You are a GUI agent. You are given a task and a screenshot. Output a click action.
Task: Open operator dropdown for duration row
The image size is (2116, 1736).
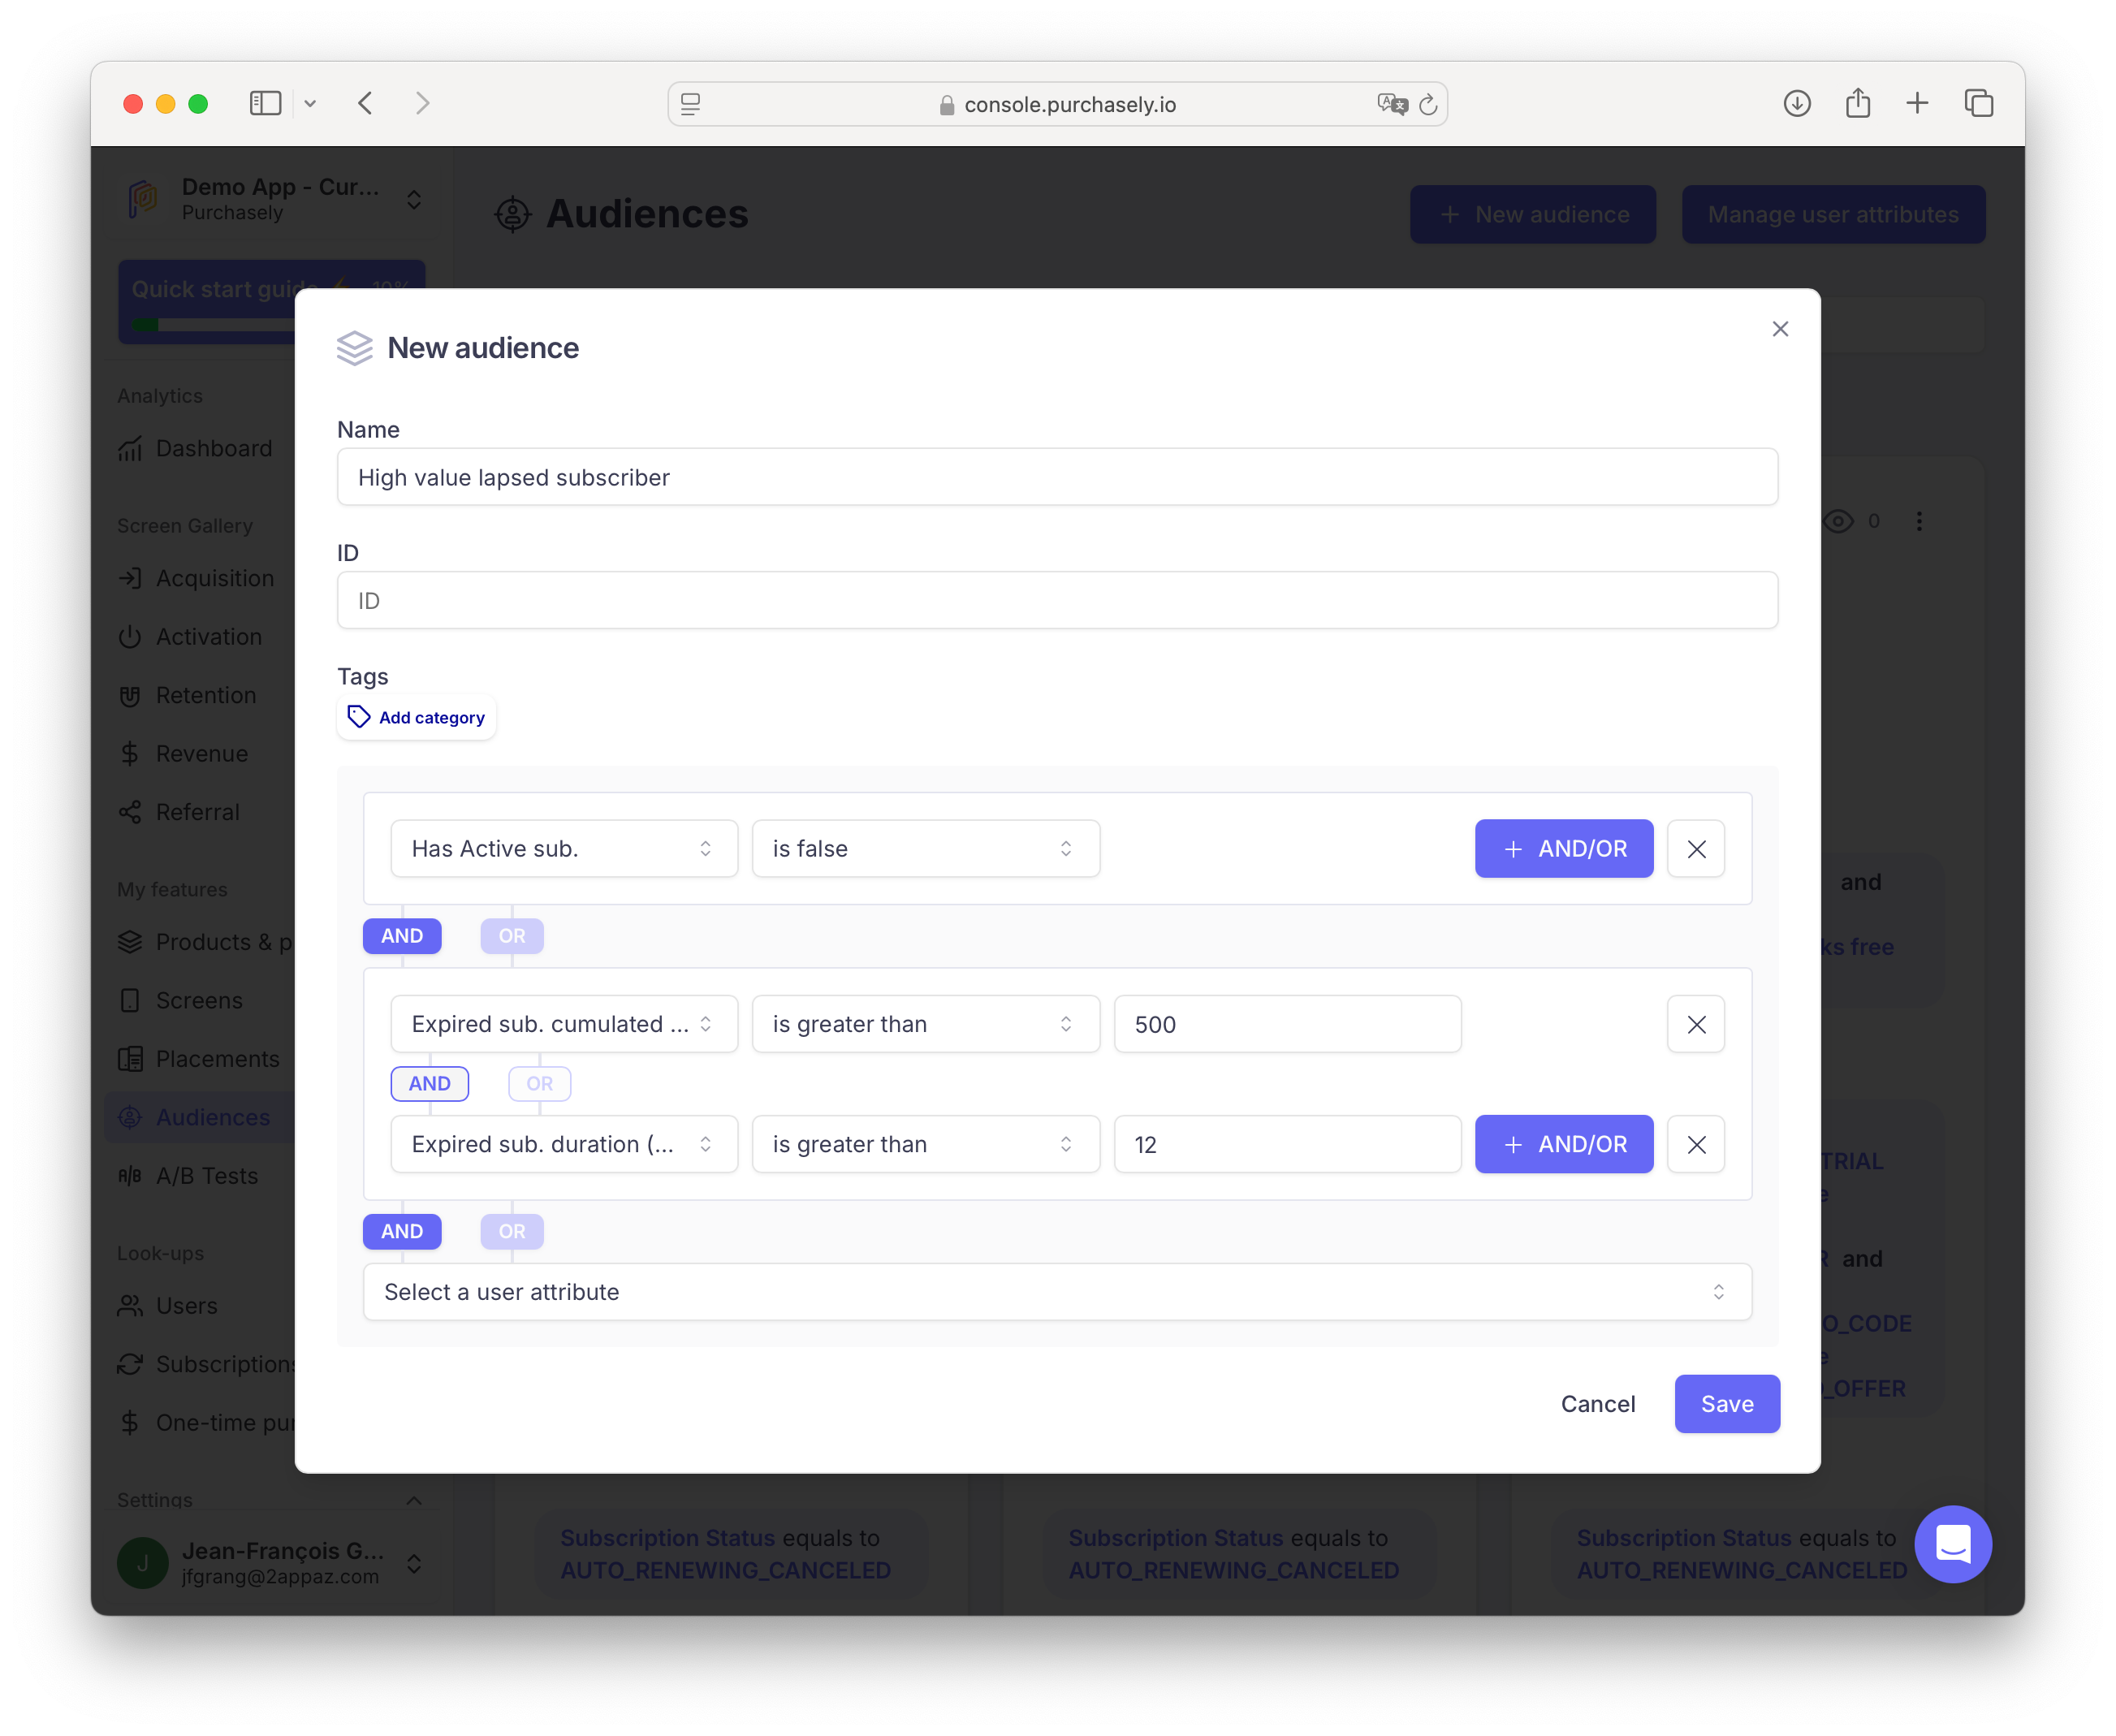[x=925, y=1143]
